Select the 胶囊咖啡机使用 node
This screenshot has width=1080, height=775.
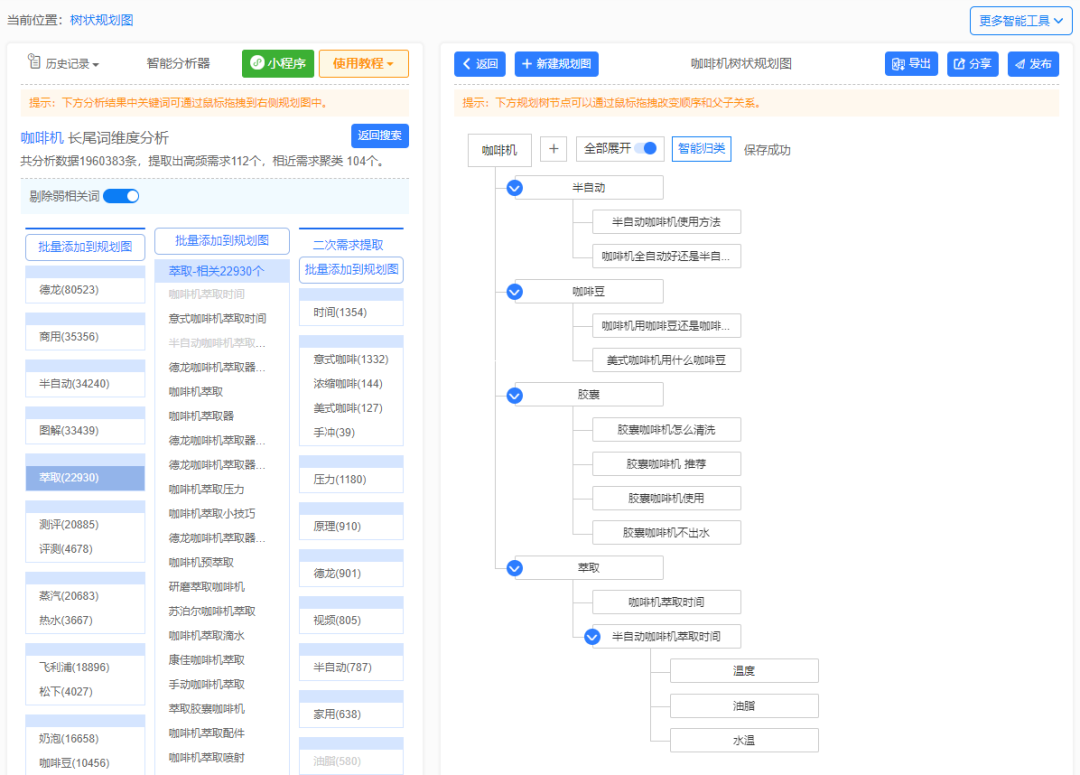[666, 498]
